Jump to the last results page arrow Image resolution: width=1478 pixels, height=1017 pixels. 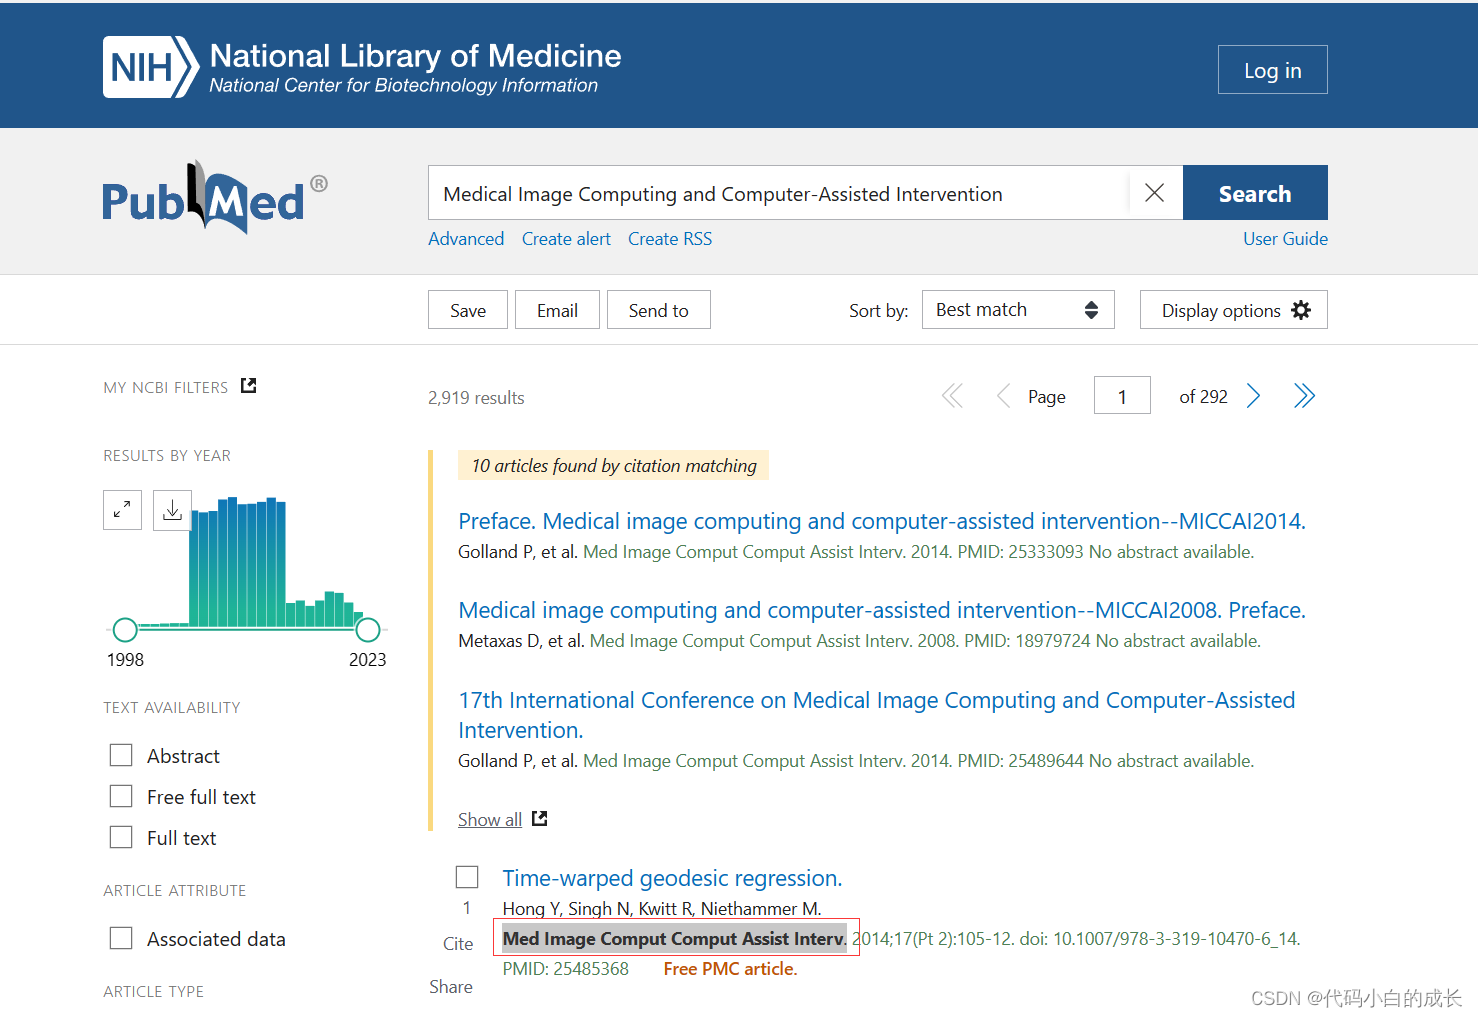1304,396
